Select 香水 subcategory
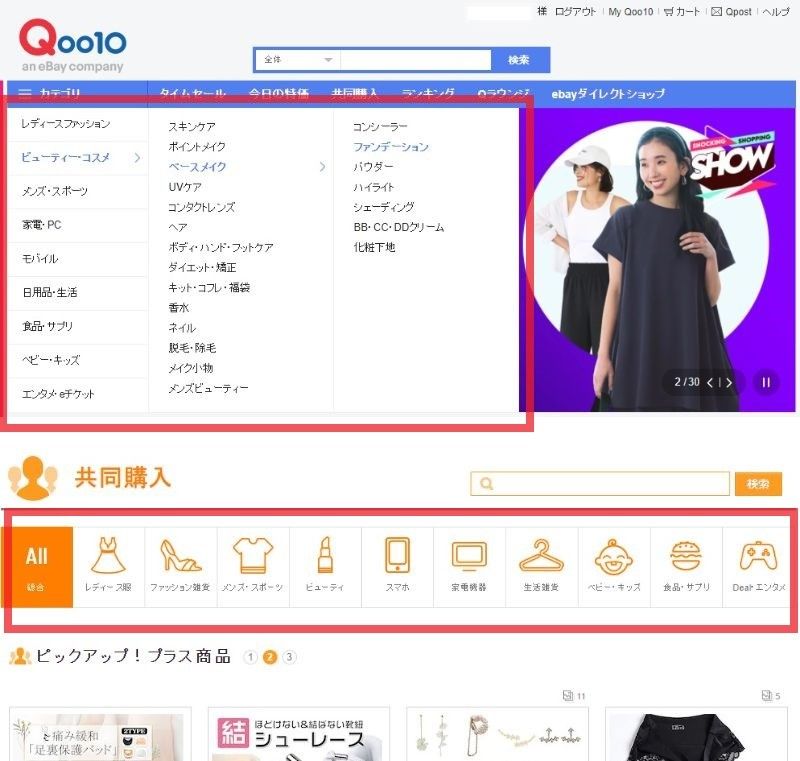The height and width of the screenshot is (761, 800). pos(179,308)
